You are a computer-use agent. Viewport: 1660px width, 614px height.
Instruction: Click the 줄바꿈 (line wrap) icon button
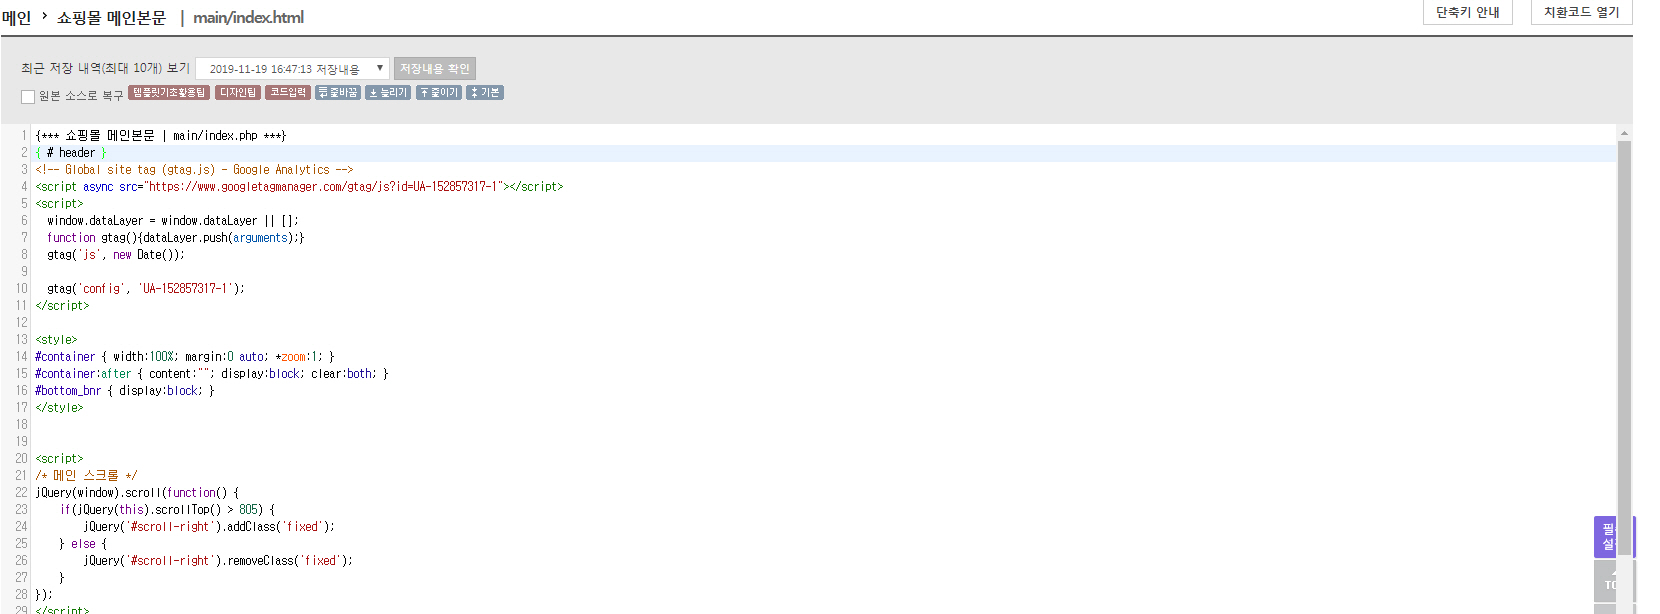click(x=338, y=93)
